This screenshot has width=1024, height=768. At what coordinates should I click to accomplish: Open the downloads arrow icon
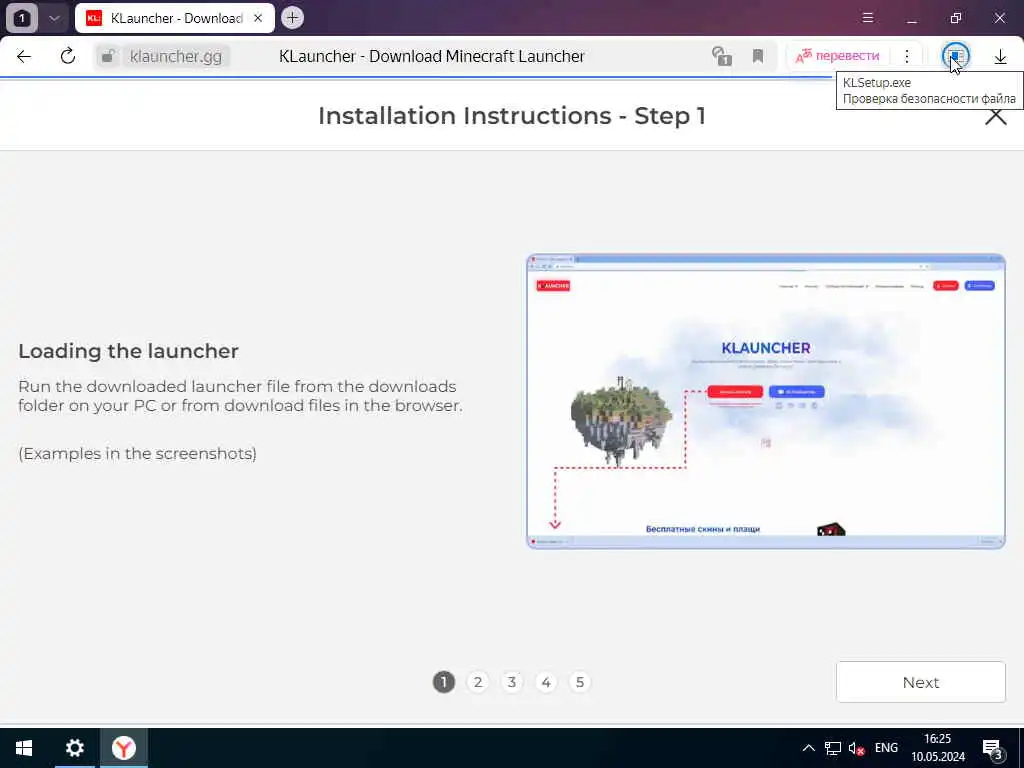tap(1000, 57)
